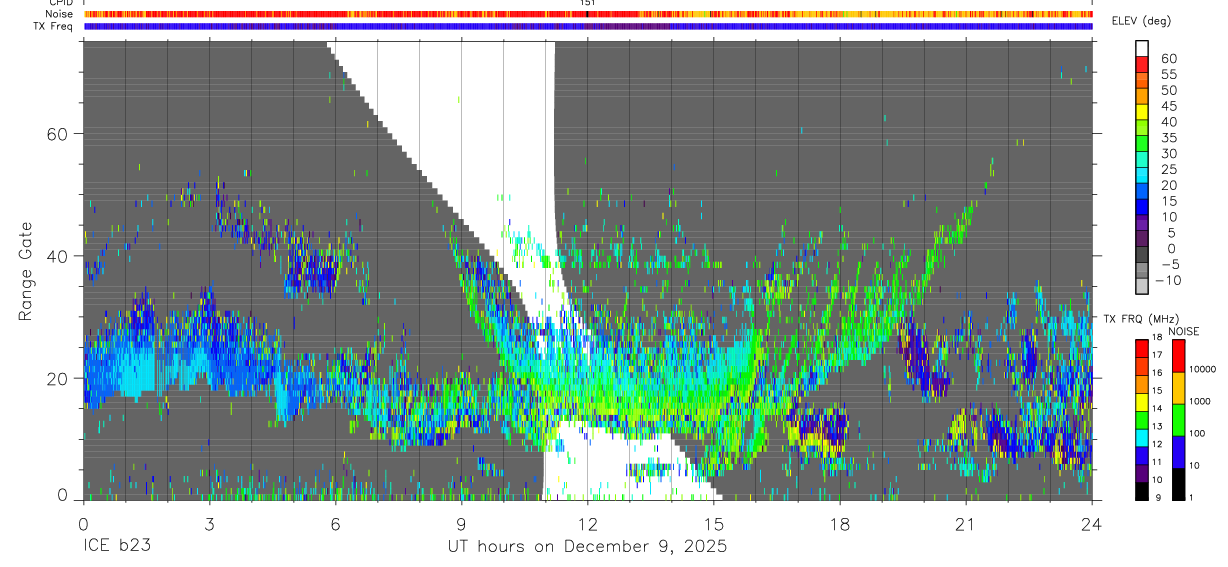
Task: Click the "24" tick on UT hours axis
Action: [x=1092, y=523]
